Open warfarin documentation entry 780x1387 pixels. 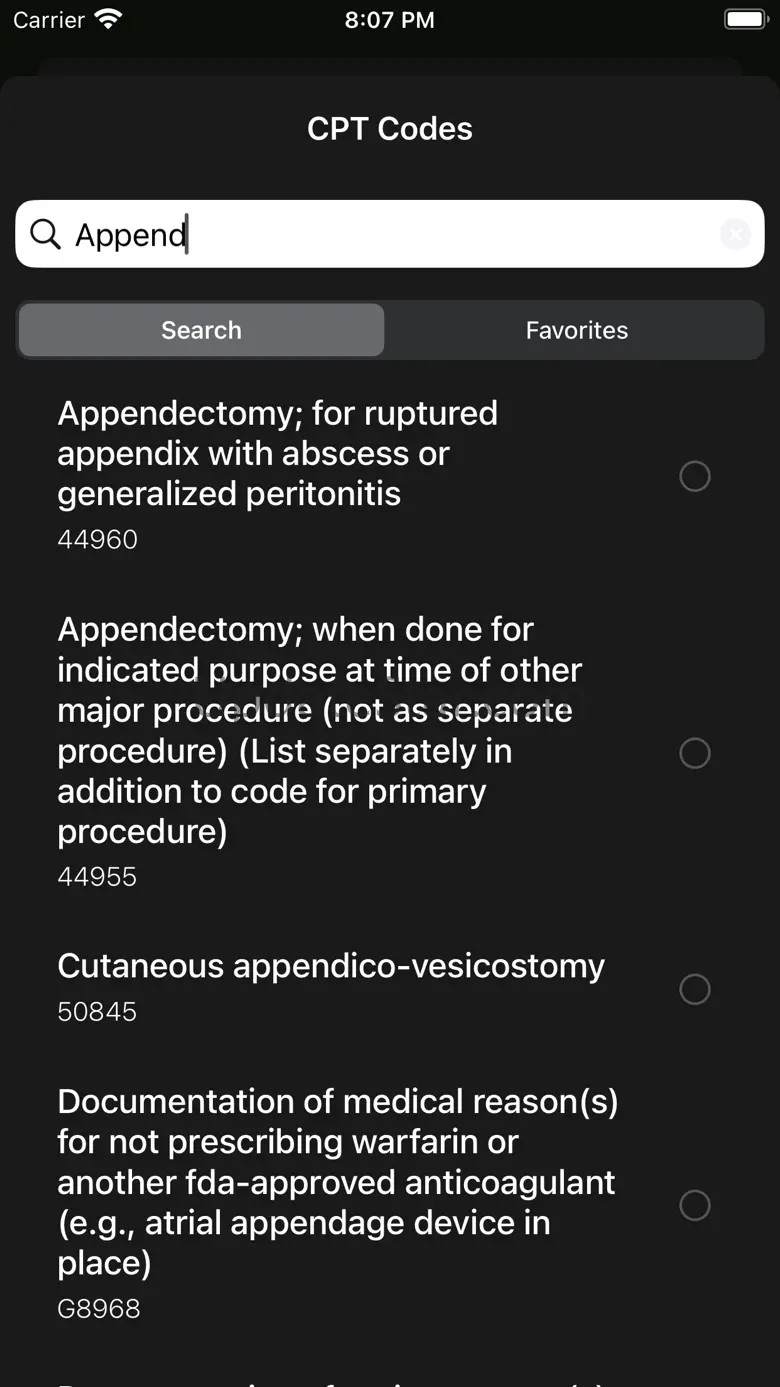(x=390, y=1205)
